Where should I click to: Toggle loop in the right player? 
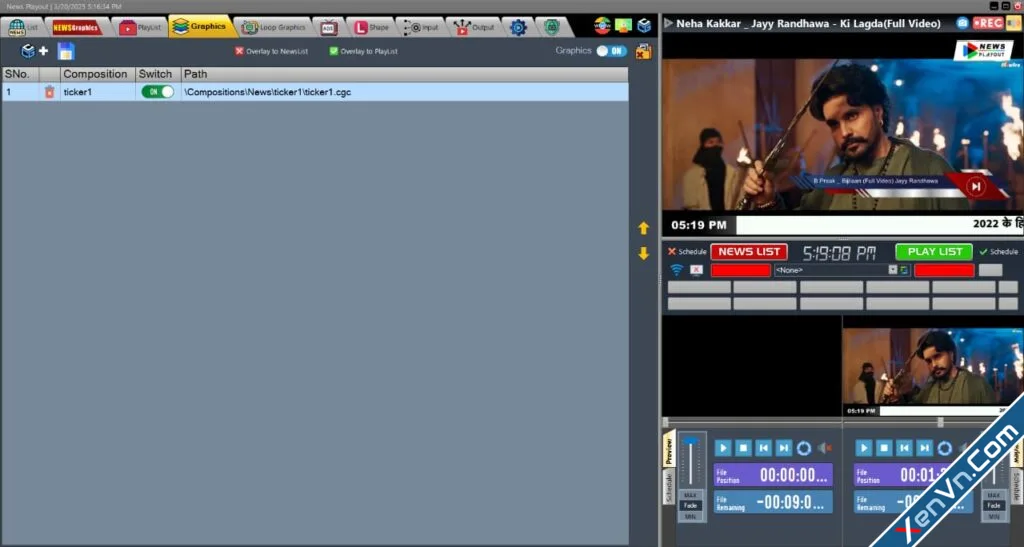click(x=944, y=448)
